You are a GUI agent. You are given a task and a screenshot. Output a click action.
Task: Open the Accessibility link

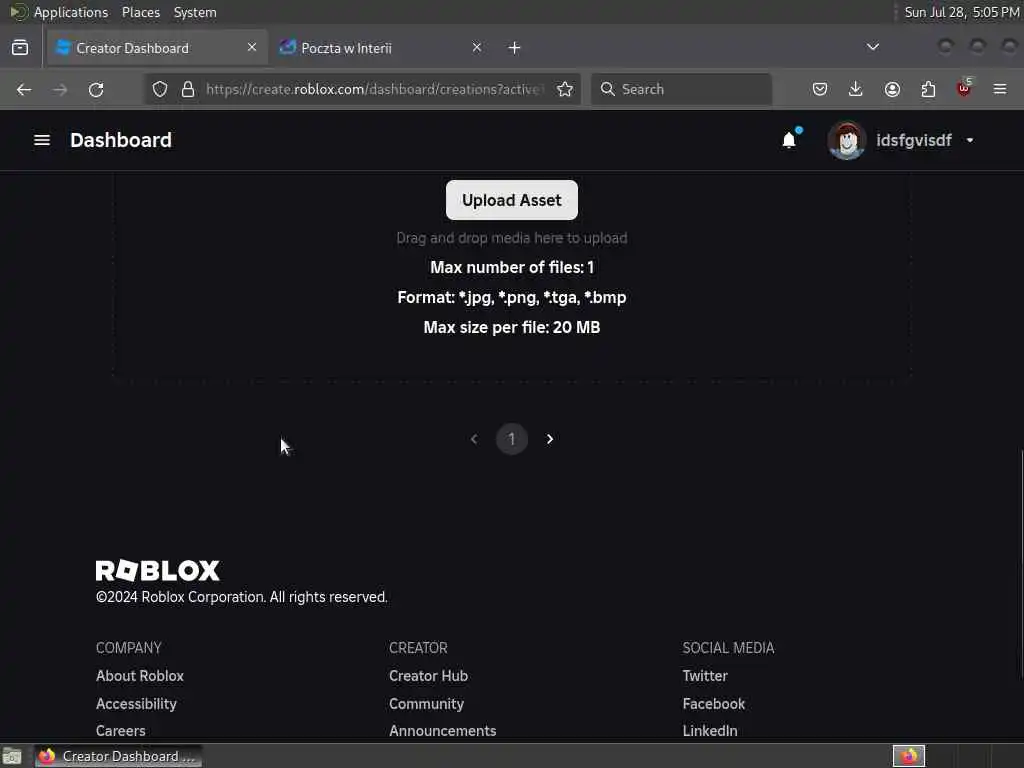136,703
